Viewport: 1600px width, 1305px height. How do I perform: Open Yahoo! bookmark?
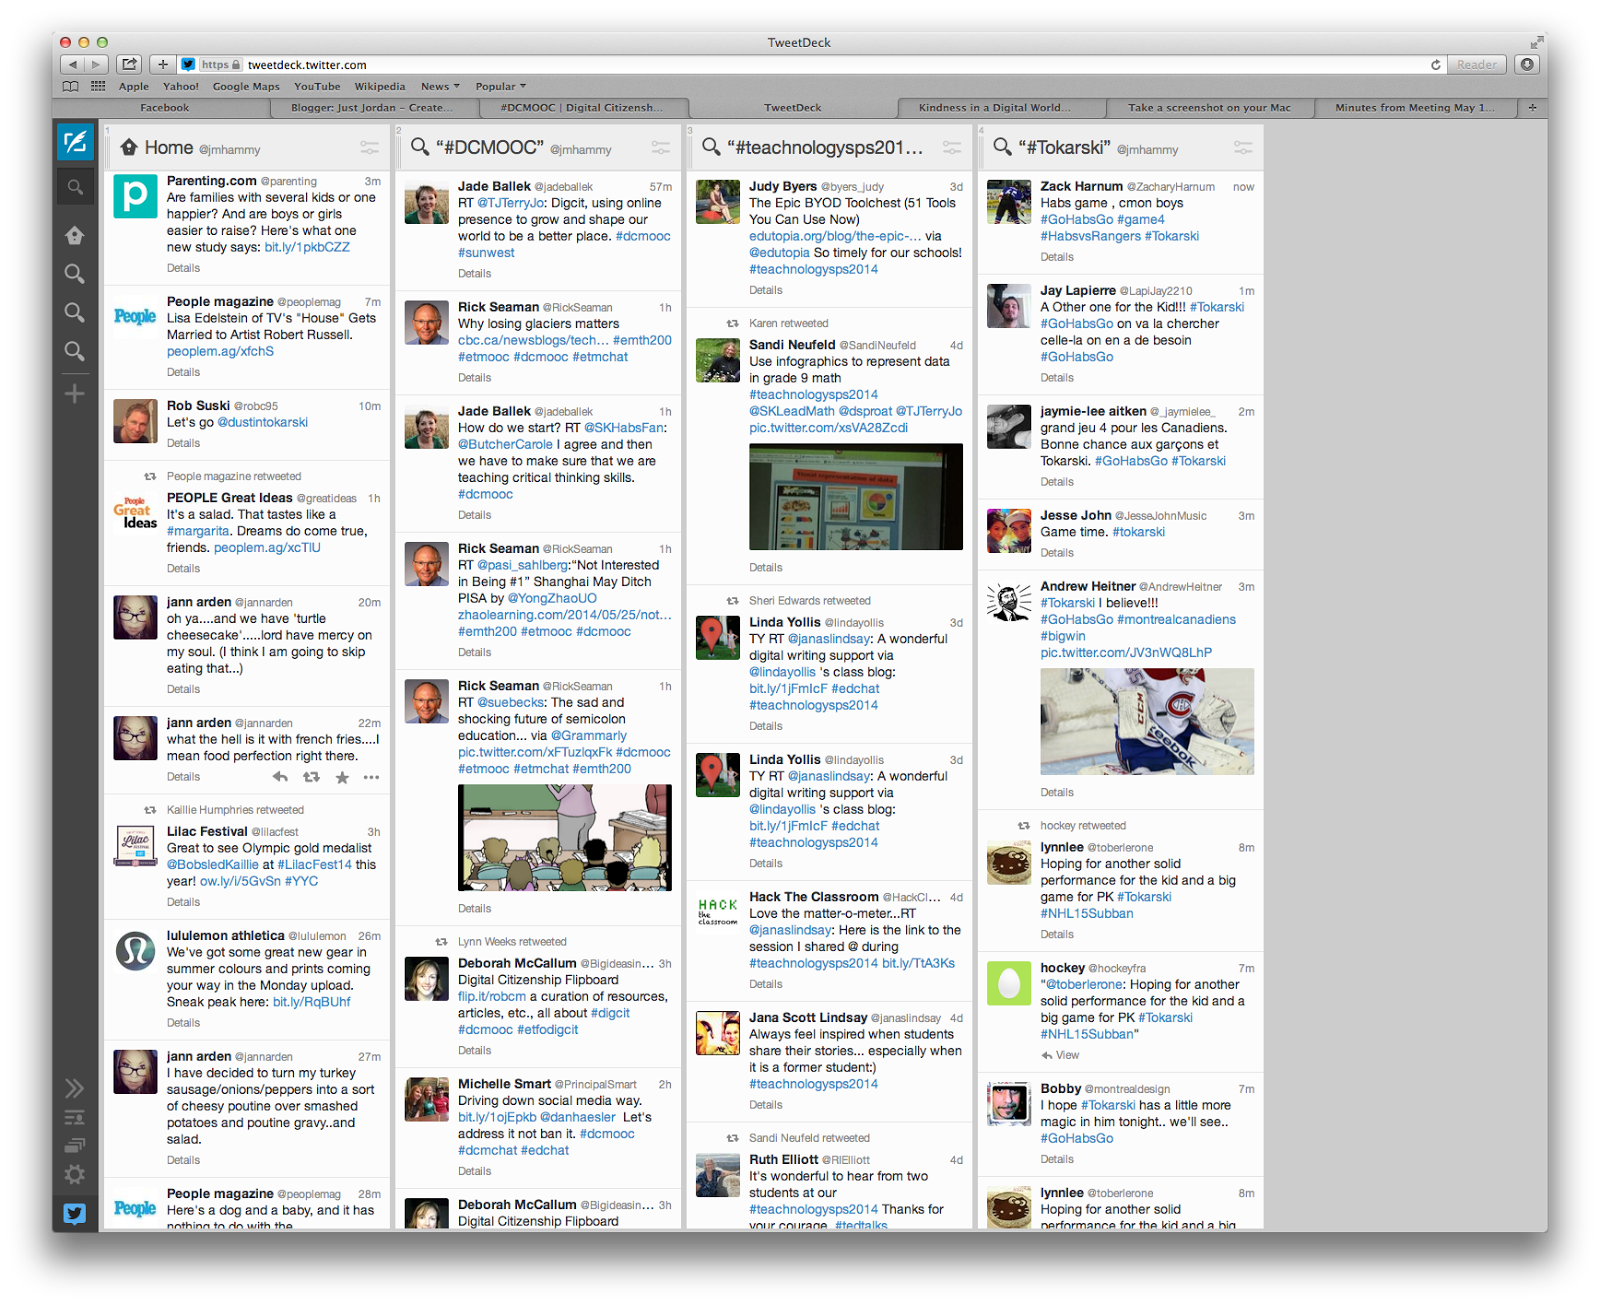181,87
